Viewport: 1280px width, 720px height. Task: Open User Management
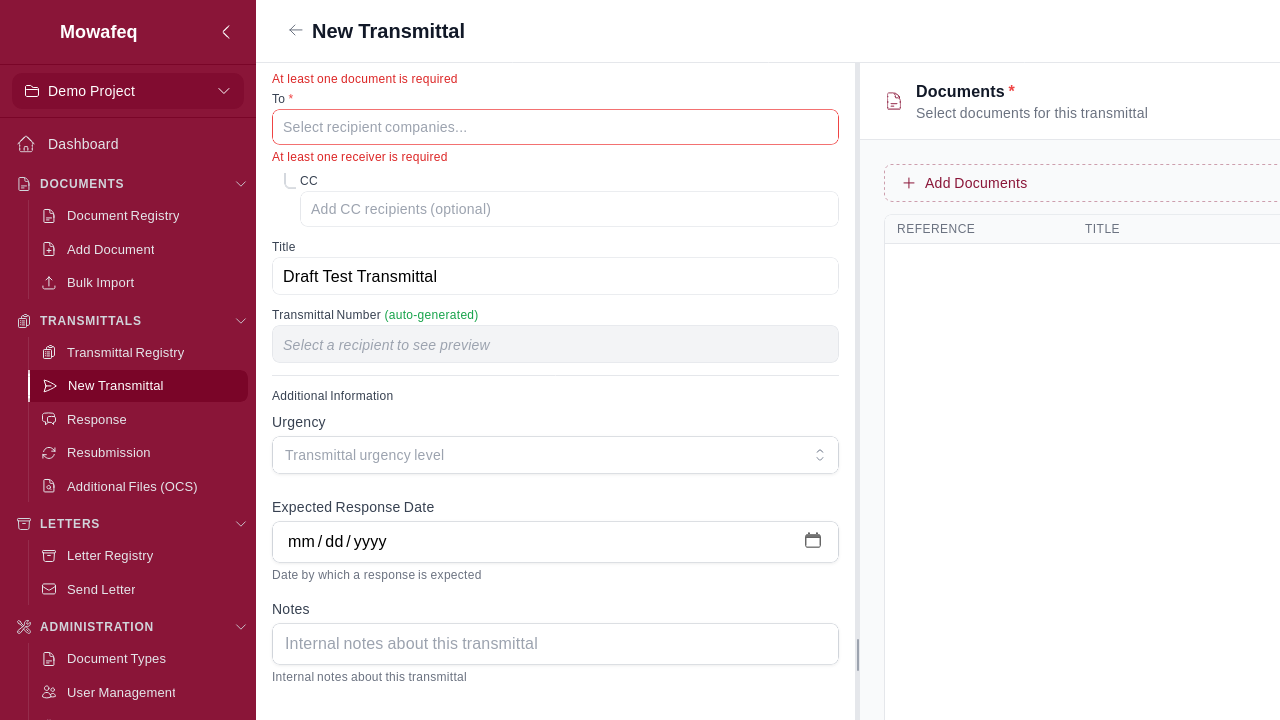pyautogui.click(x=121, y=692)
